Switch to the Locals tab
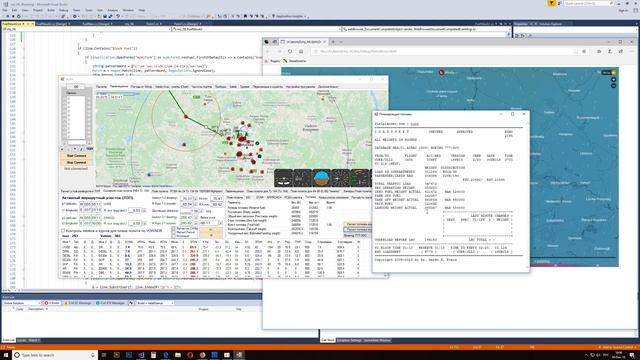640x360 pixels. 21,340
